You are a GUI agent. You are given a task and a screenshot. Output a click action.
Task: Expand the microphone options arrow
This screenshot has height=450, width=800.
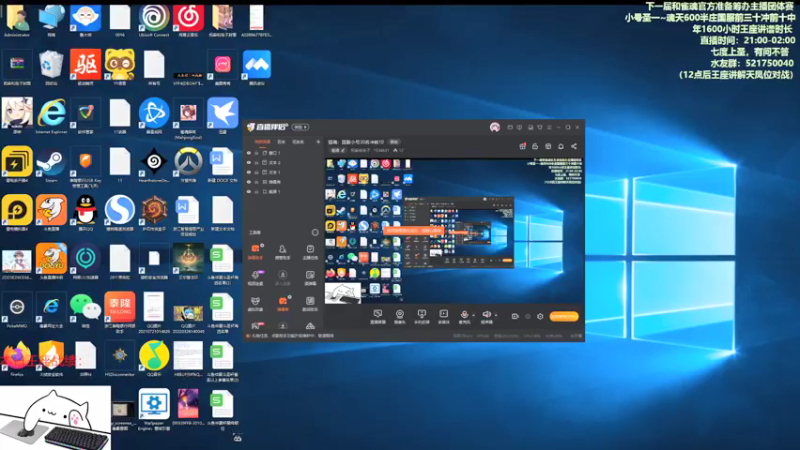point(473,315)
